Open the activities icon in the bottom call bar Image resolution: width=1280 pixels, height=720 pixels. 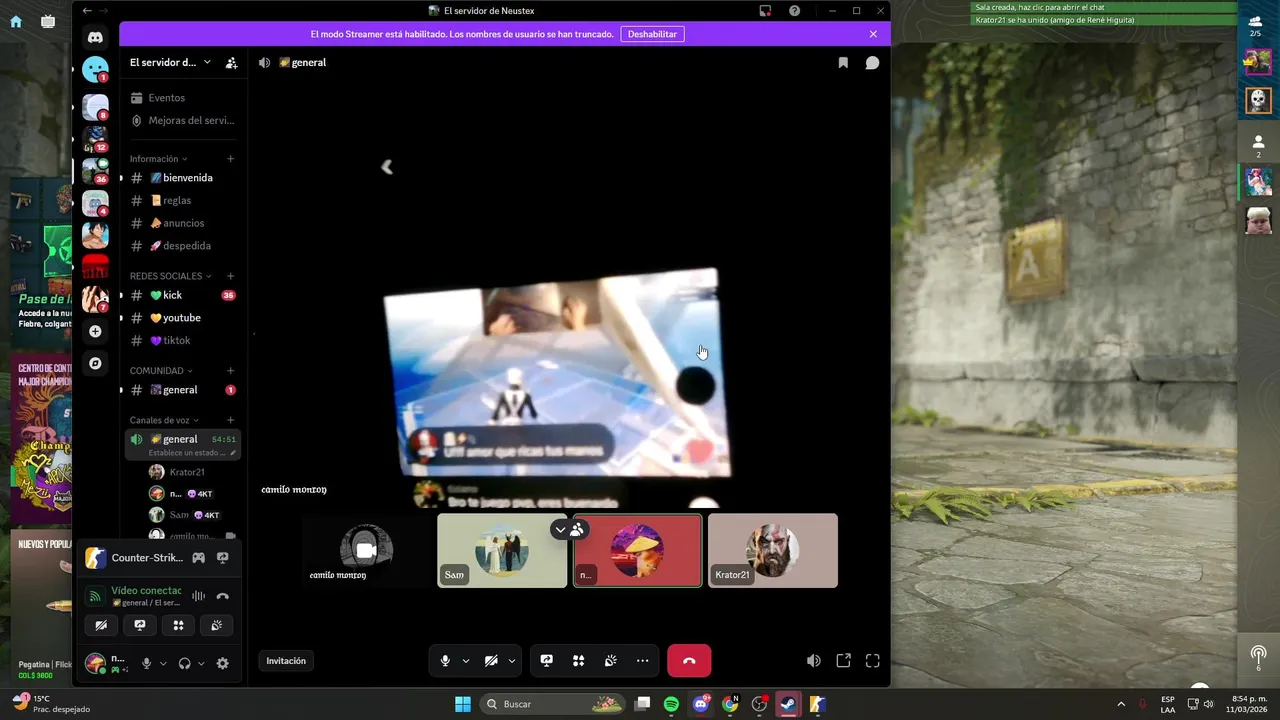(x=579, y=661)
